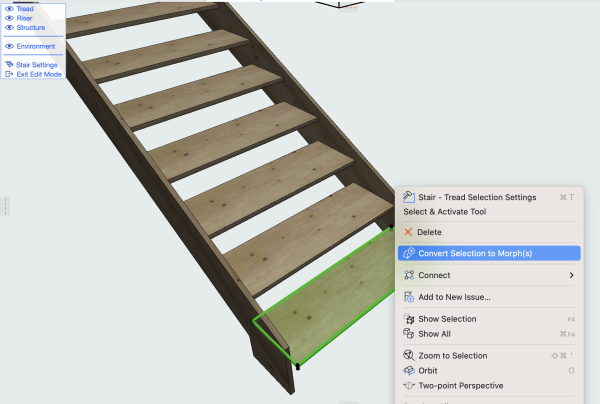Click the Convert Selection to Morph icon
The height and width of the screenshot is (404, 600).
408,253
